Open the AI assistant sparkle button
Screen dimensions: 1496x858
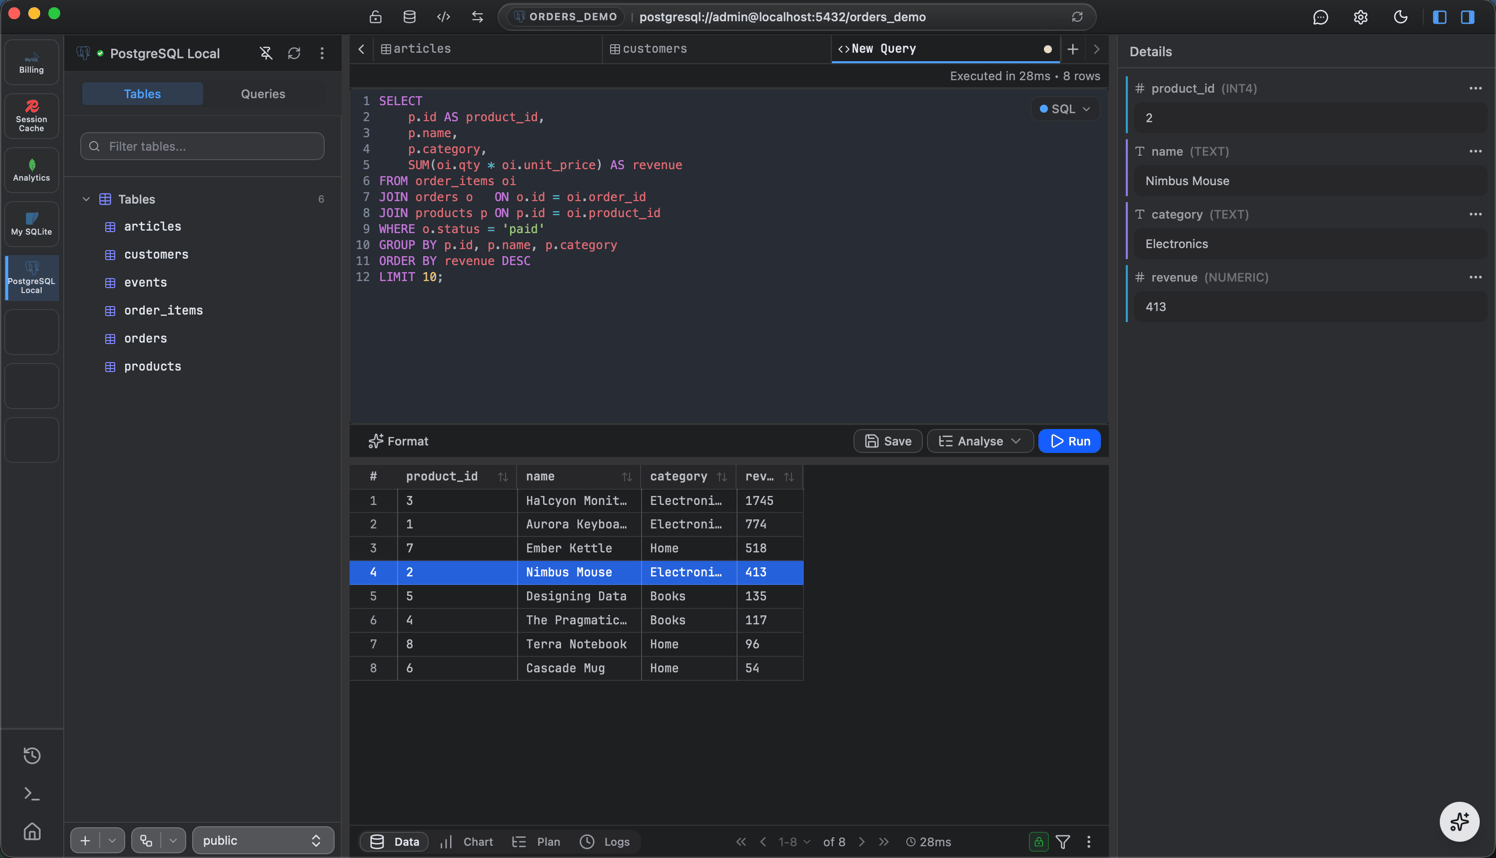coord(1460,822)
